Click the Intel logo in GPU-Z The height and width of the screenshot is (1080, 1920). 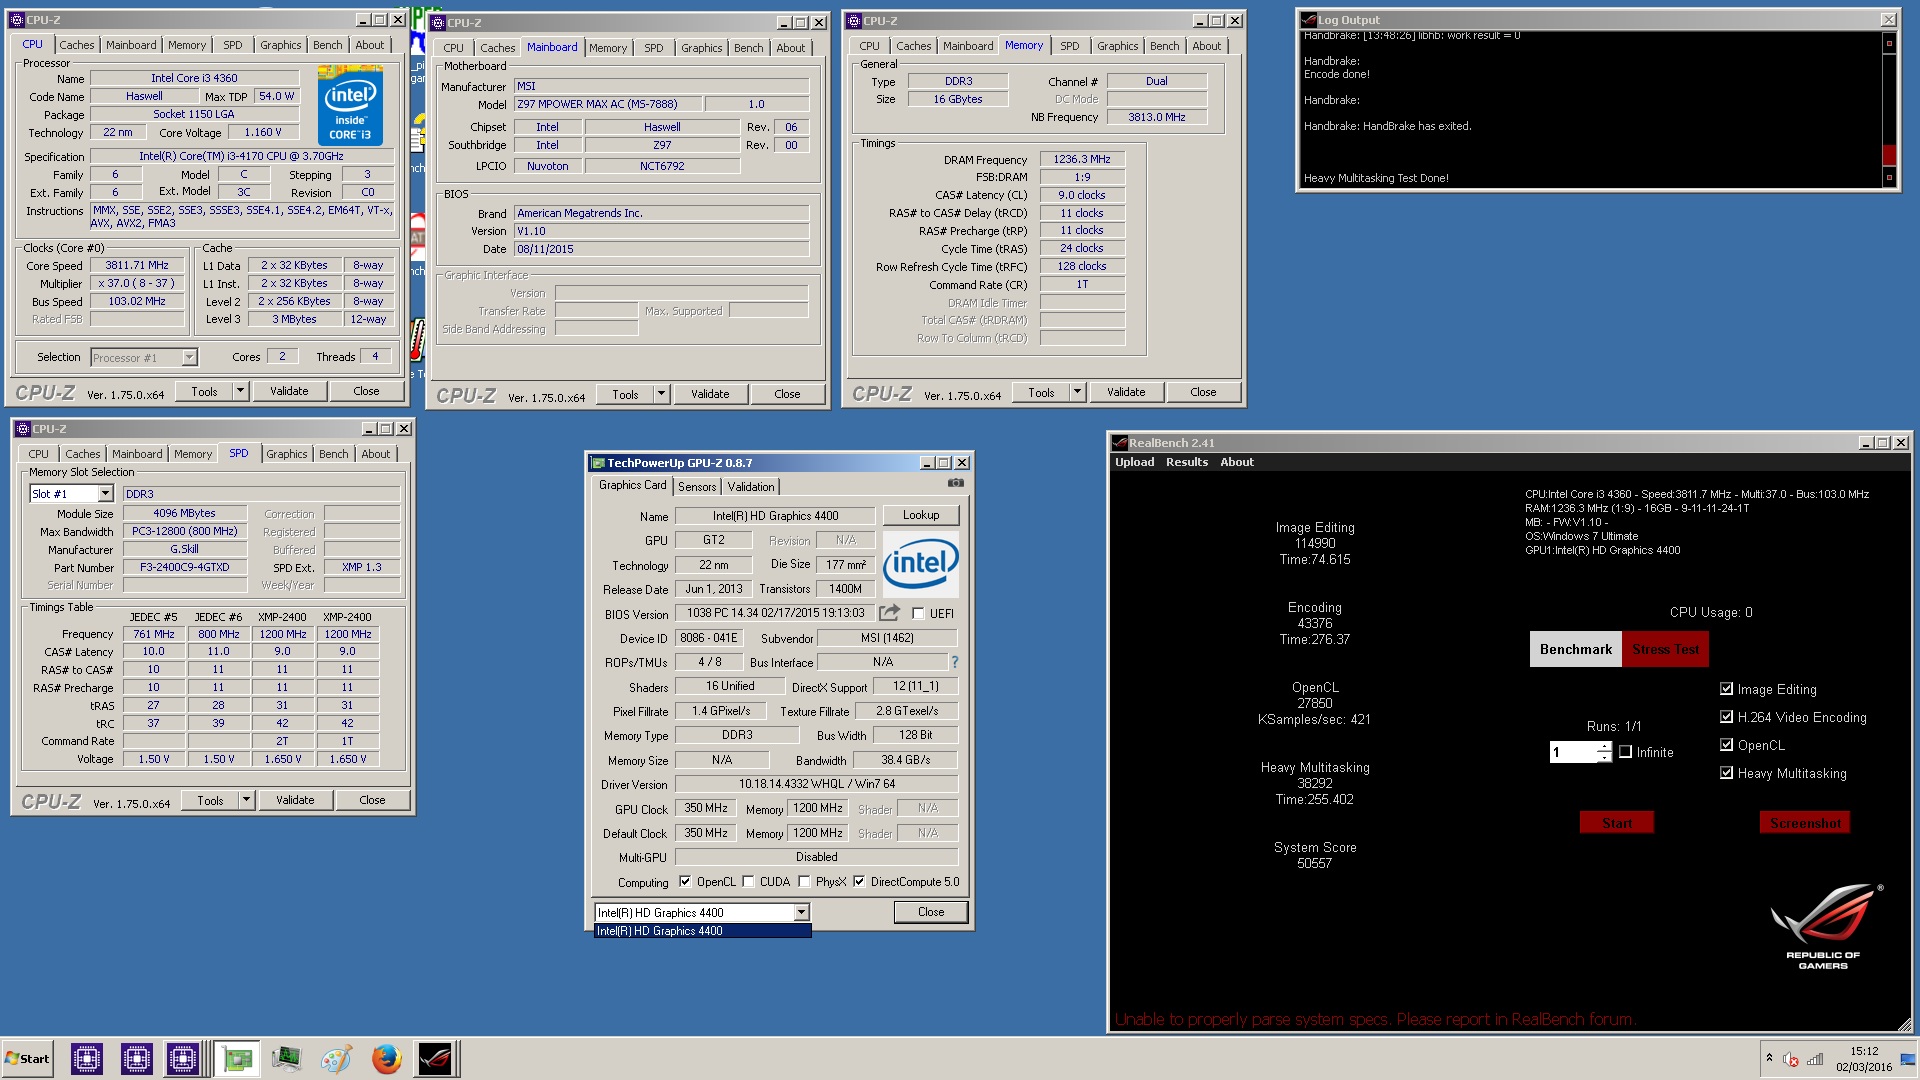tap(920, 564)
